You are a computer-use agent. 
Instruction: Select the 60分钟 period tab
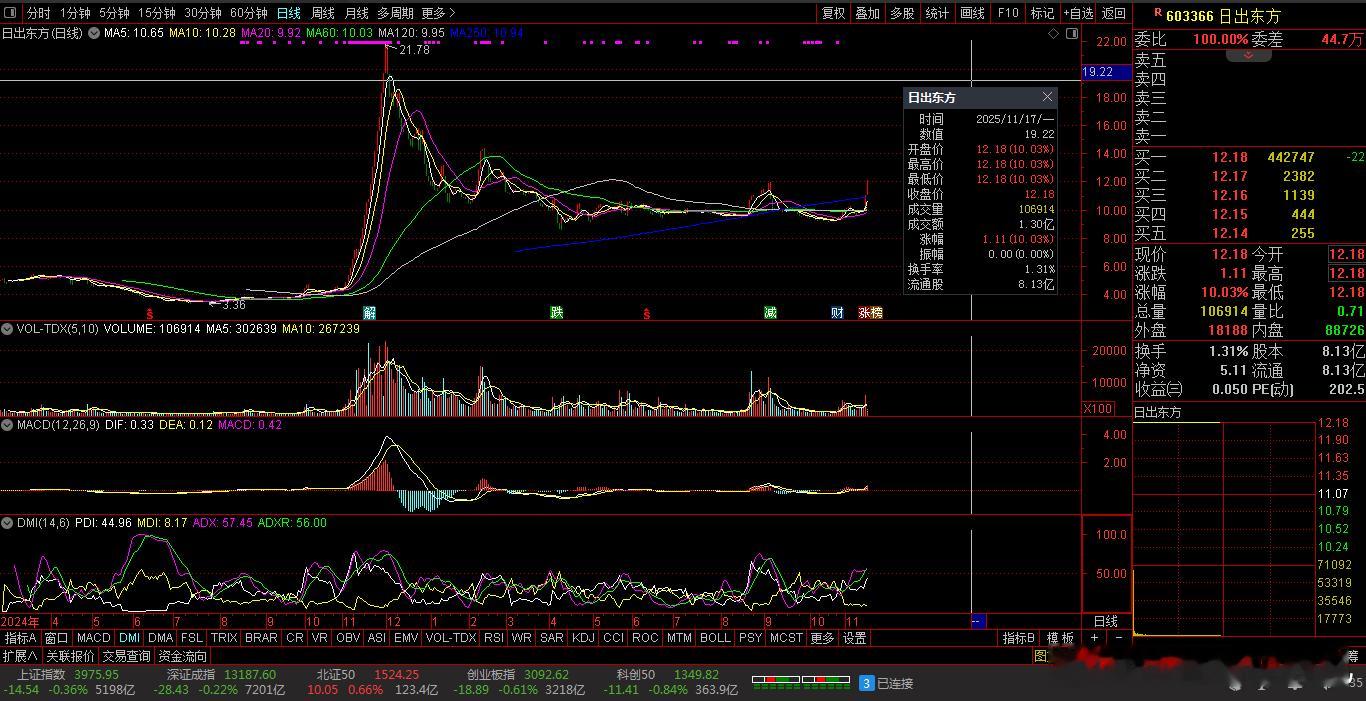[x=248, y=13]
